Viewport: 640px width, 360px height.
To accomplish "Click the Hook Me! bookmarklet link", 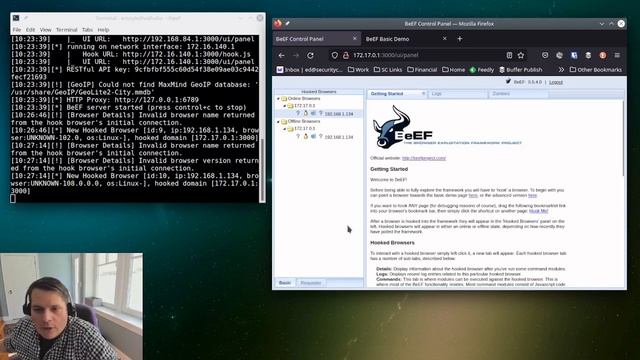I will [x=538, y=211].
